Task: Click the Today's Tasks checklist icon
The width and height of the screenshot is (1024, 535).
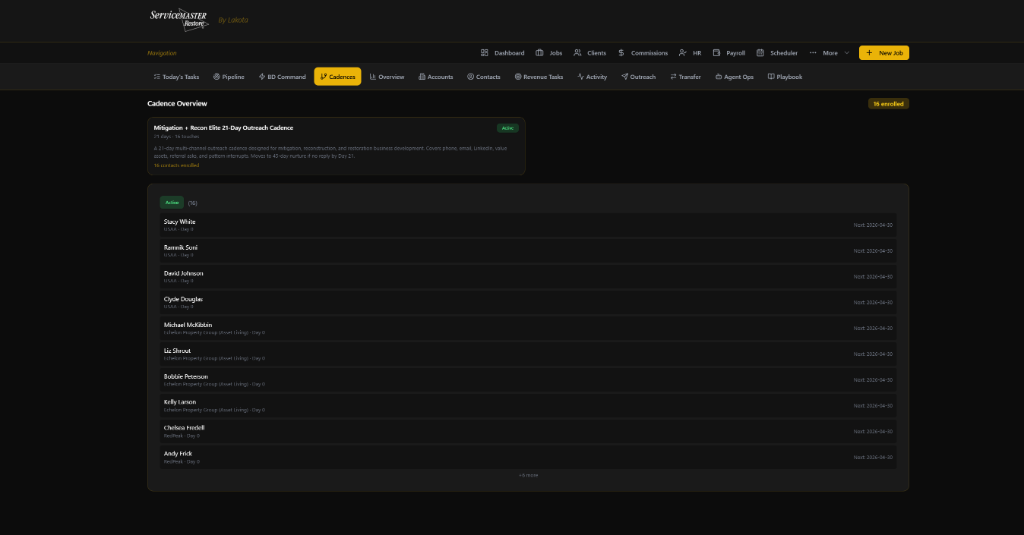Action: [x=157, y=76]
